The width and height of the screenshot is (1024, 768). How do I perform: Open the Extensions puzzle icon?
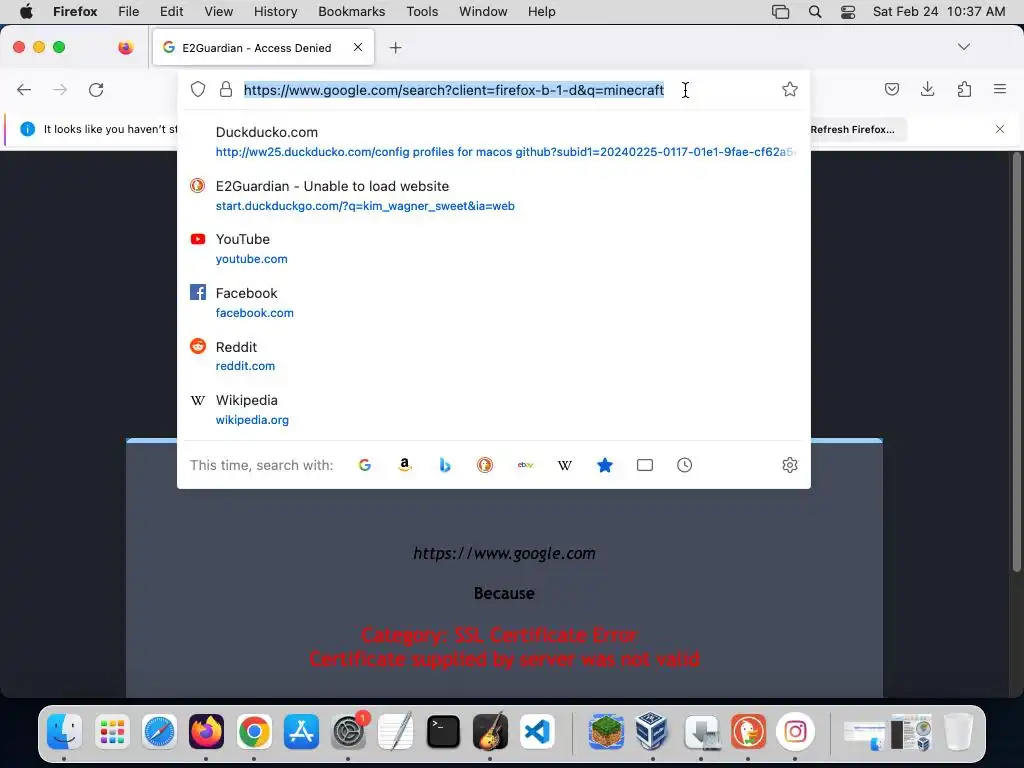click(x=964, y=89)
